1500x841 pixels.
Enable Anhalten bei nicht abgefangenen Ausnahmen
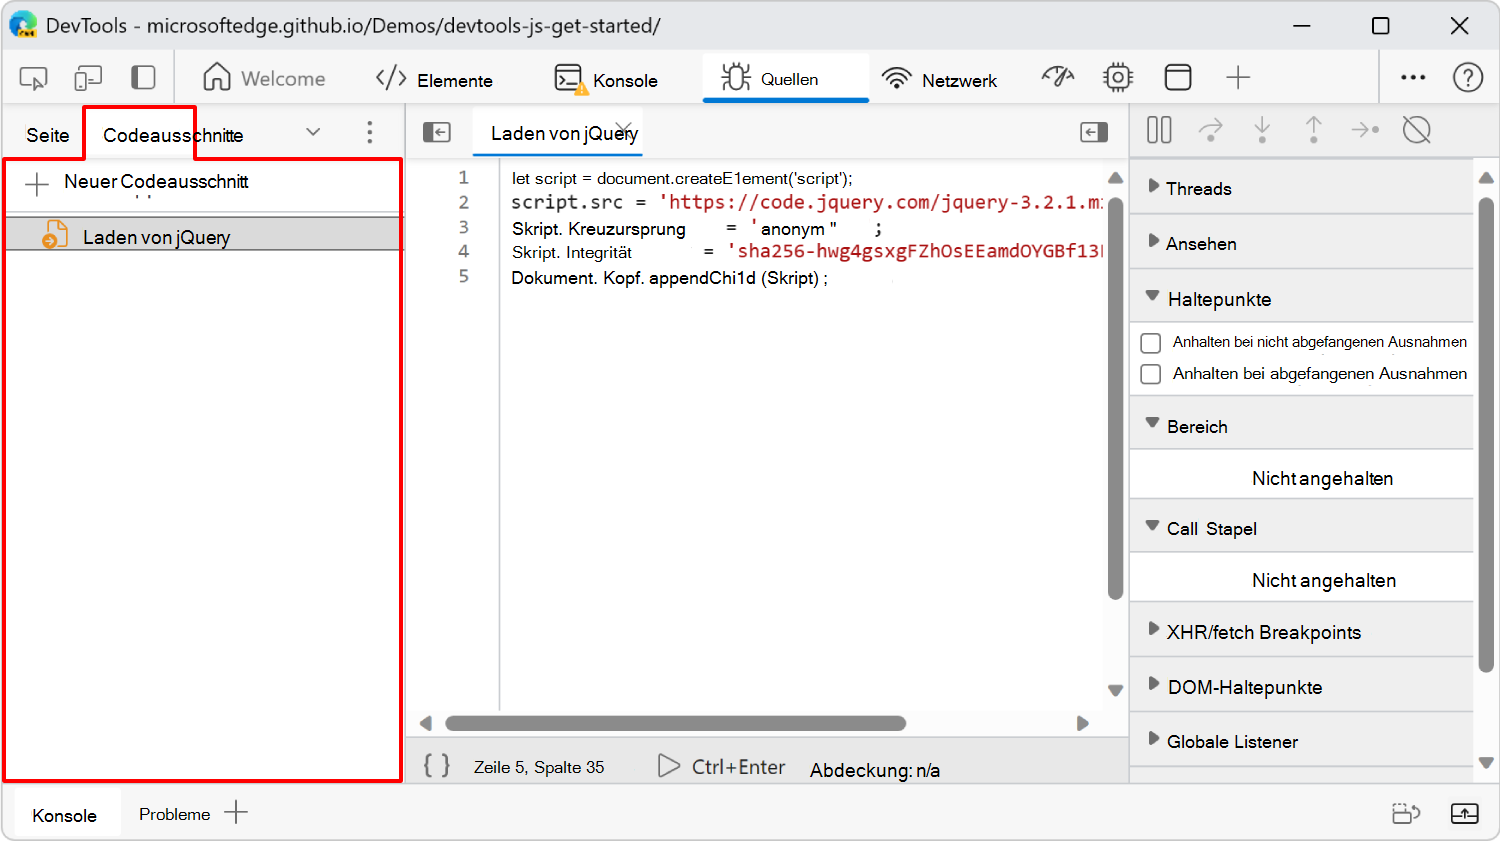1150,342
